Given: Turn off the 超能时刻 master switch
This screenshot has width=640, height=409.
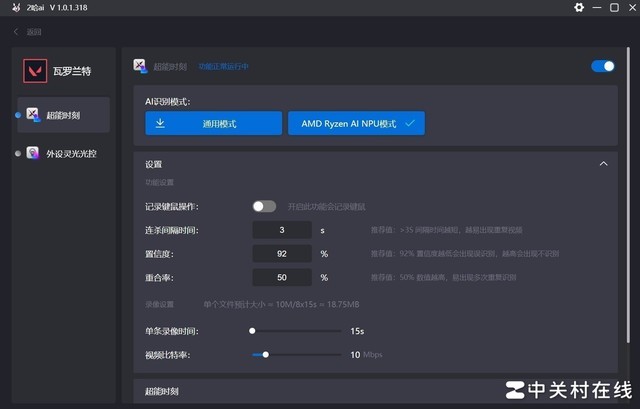Looking at the screenshot, I should click(x=603, y=66).
